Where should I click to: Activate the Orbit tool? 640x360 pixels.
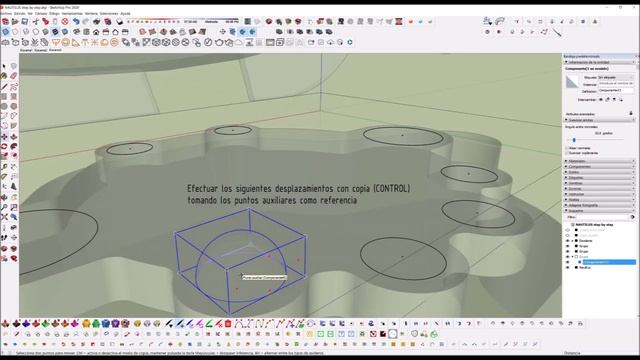[4, 197]
